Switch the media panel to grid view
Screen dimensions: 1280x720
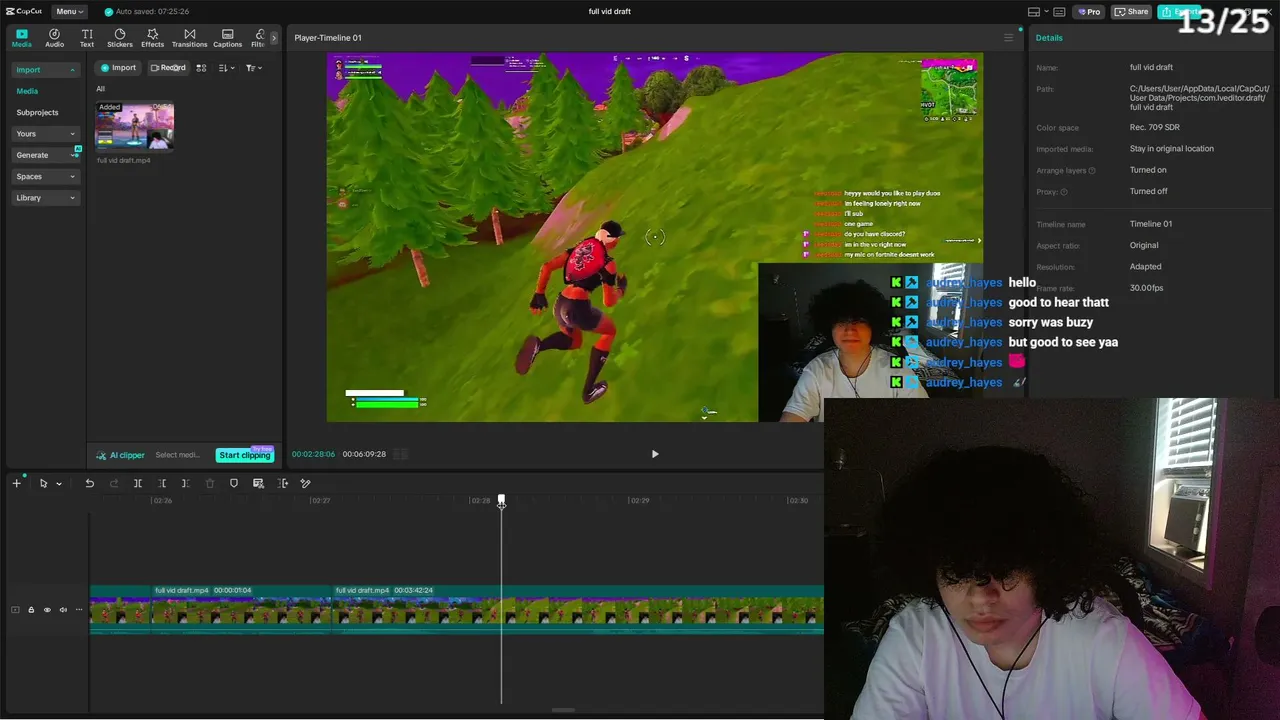(x=201, y=68)
